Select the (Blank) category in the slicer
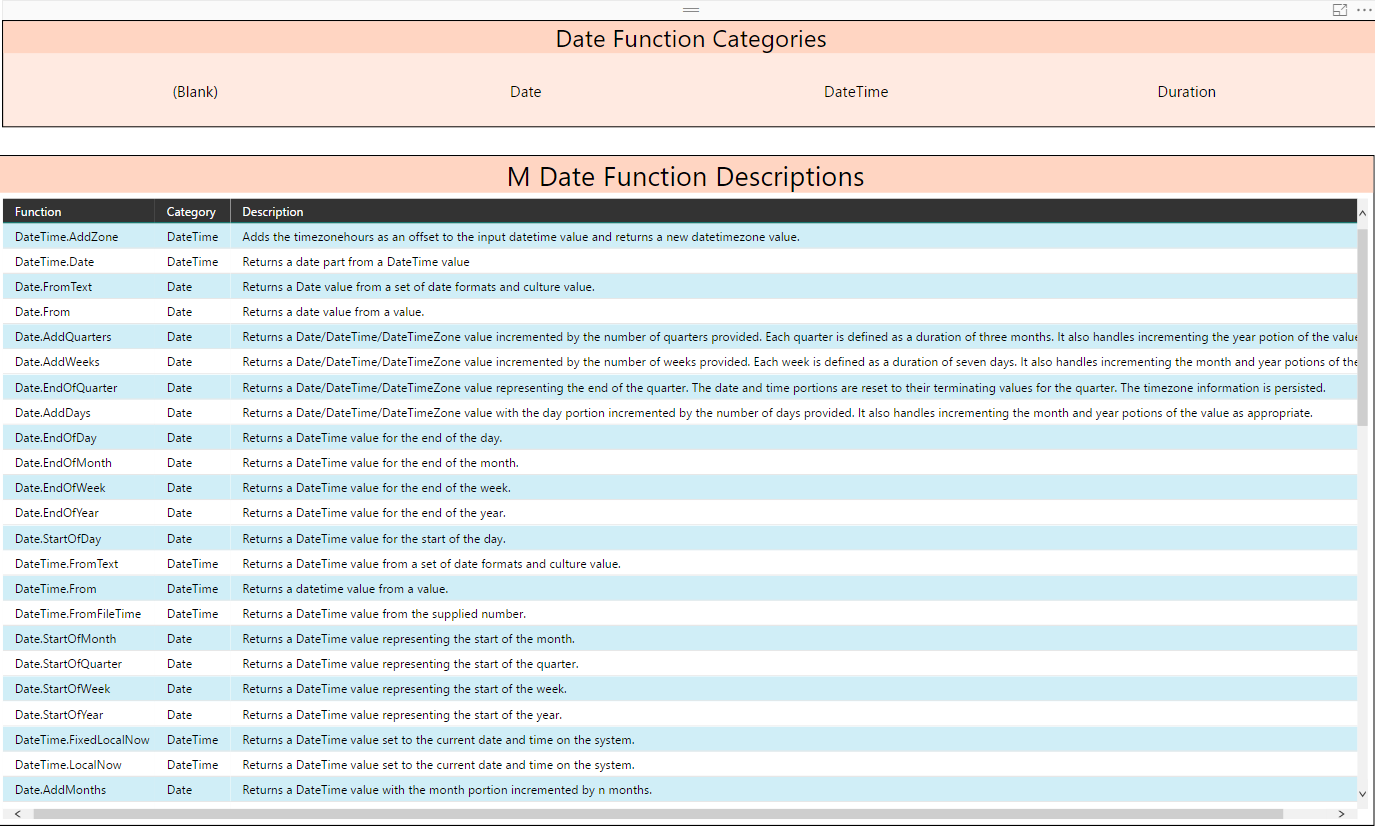Image resolution: width=1375 pixels, height=827 pixels. coord(194,91)
